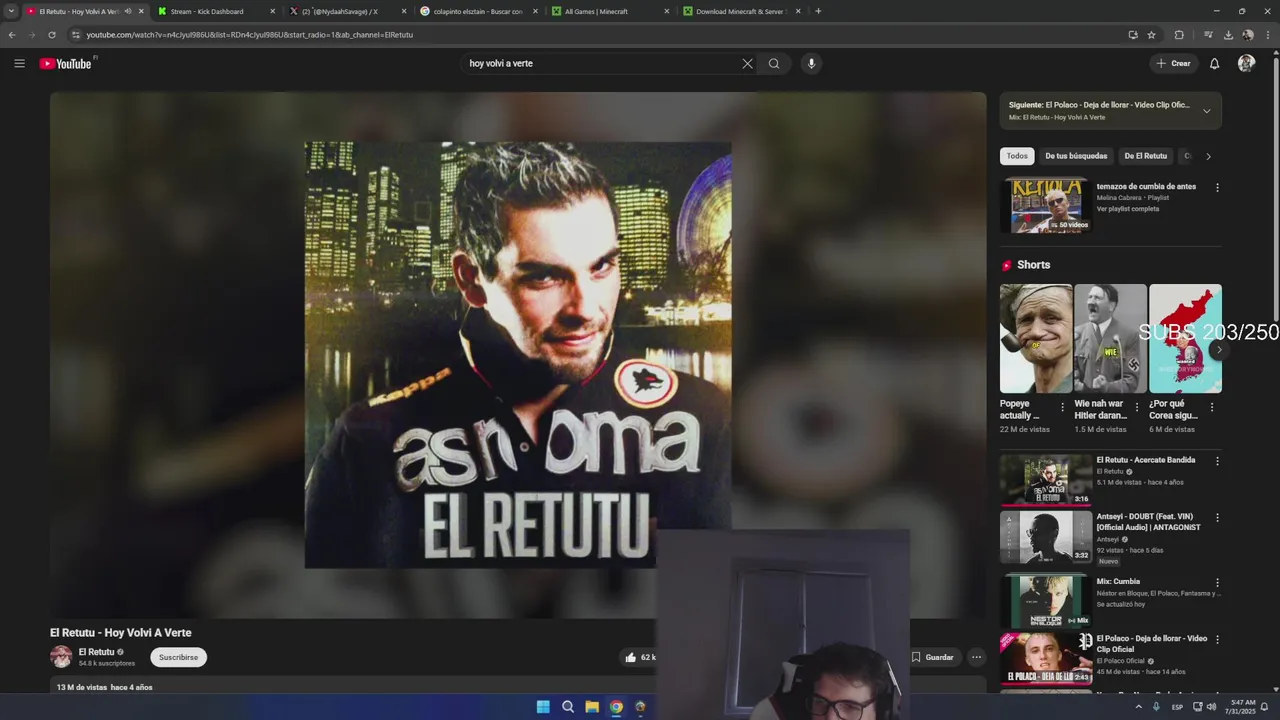Start voice search with microphone icon
The width and height of the screenshot is (1280, 720).
[811, 63]
